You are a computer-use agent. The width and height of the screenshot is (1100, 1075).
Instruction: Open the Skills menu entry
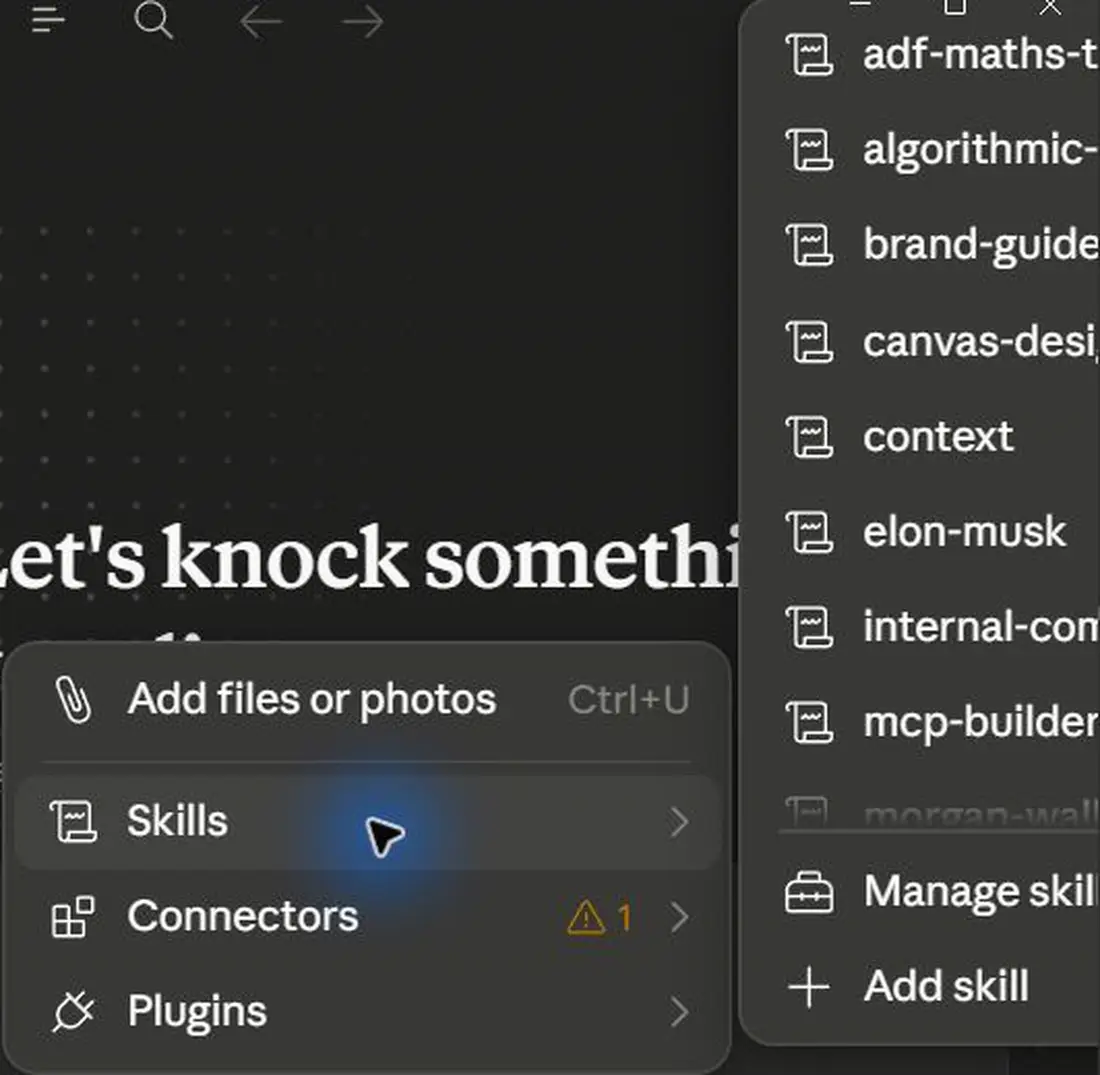[x=368, y=822]
